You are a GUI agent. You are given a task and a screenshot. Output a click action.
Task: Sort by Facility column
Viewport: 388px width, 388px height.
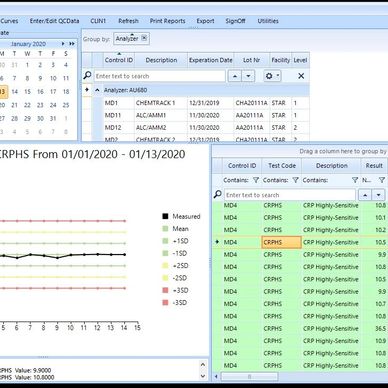click(x=280, y=60)
